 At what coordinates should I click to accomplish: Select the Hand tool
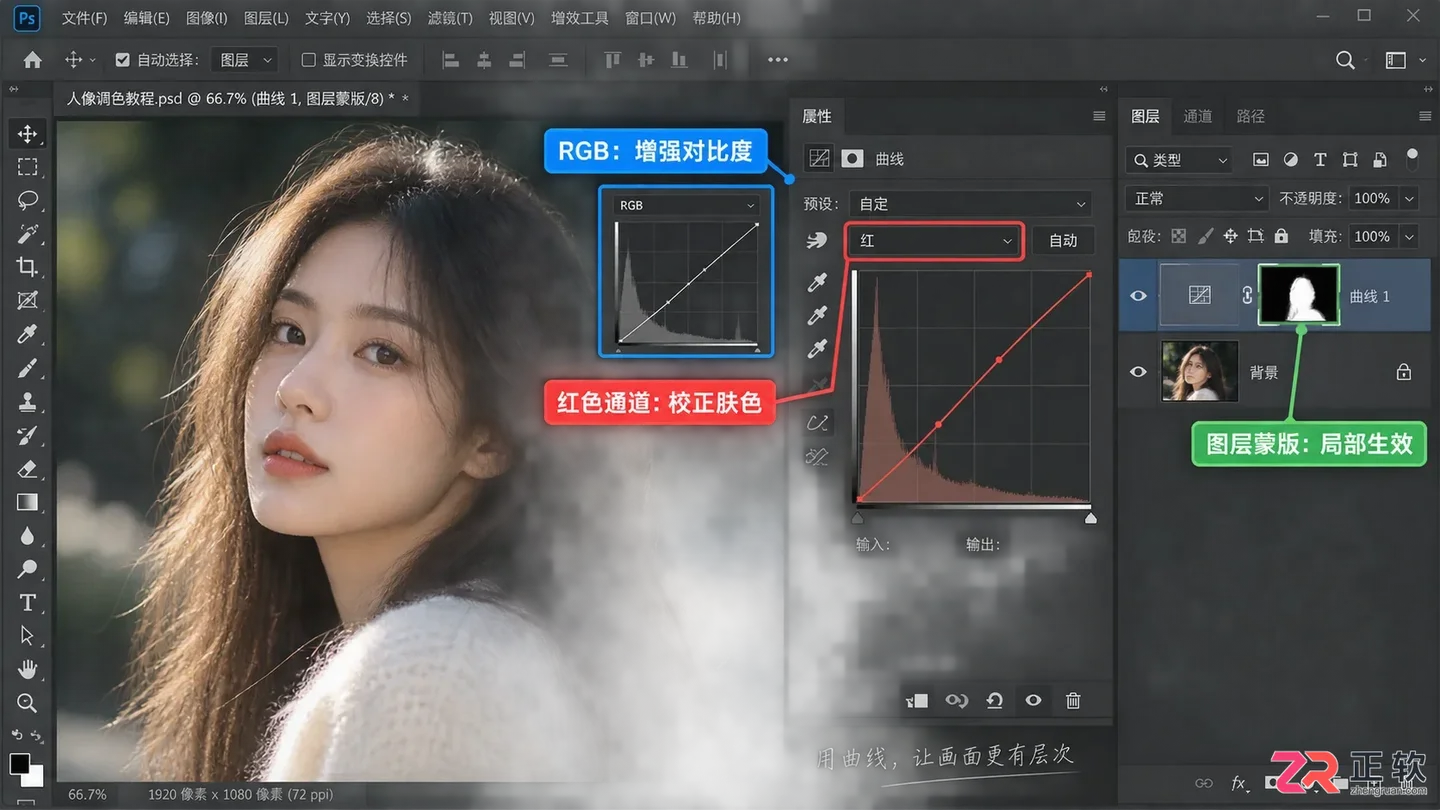pos(27,669)
